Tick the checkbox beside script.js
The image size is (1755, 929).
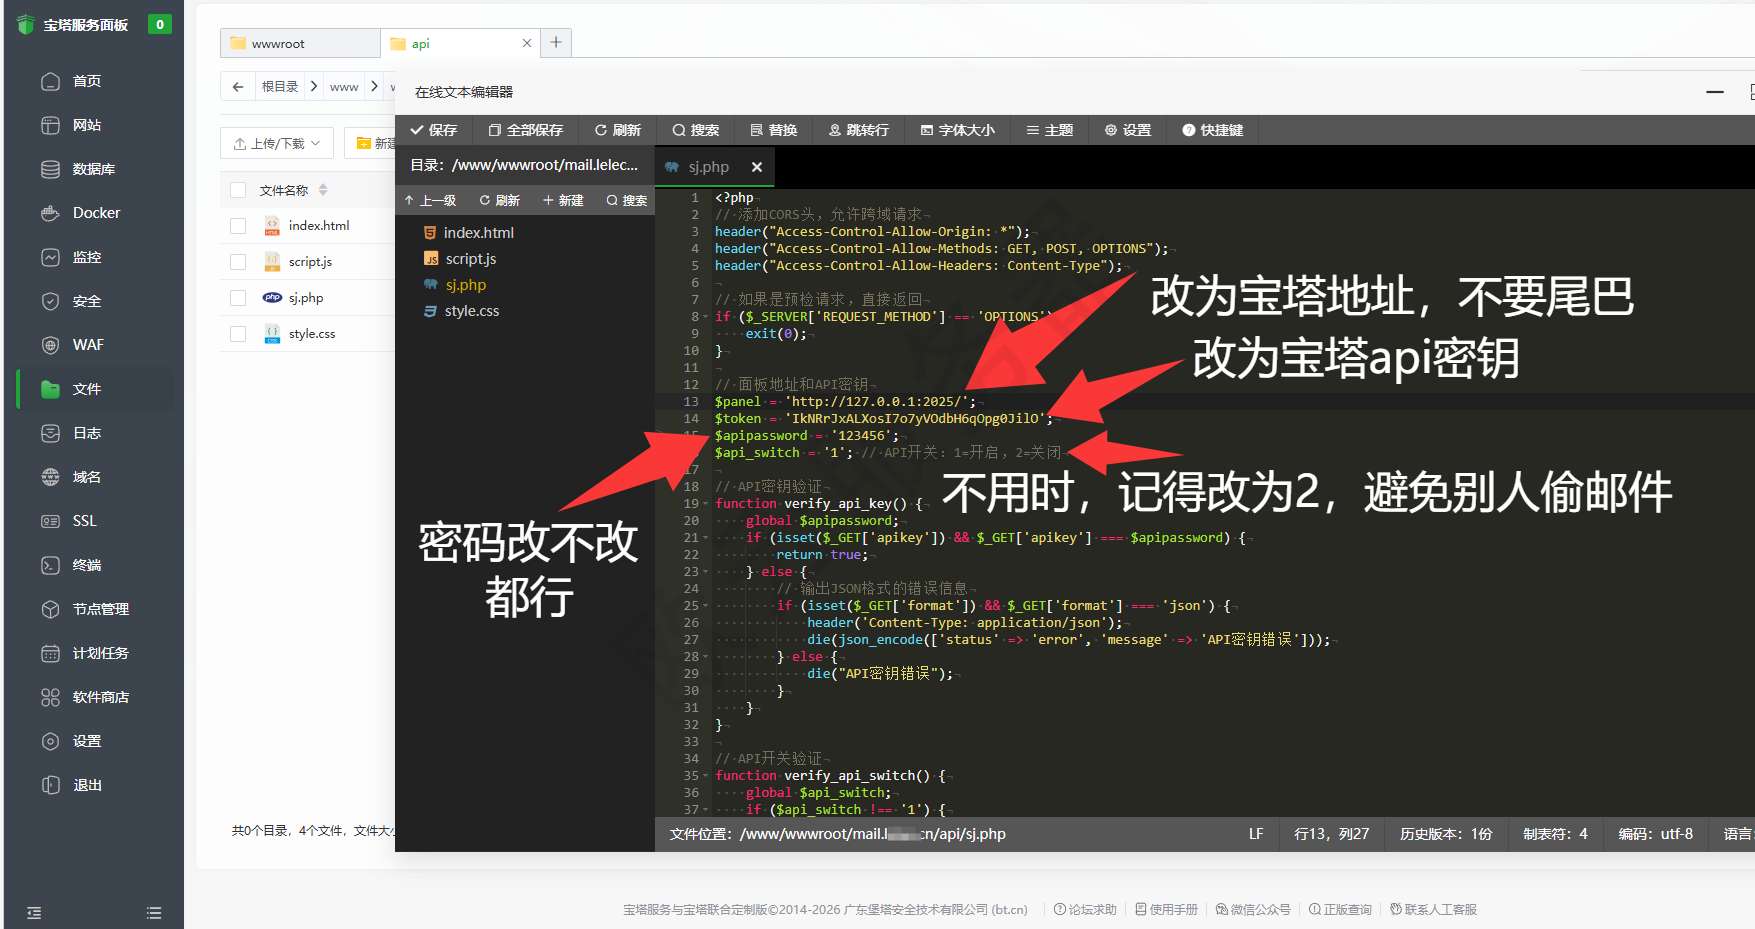tap(238, 262)
